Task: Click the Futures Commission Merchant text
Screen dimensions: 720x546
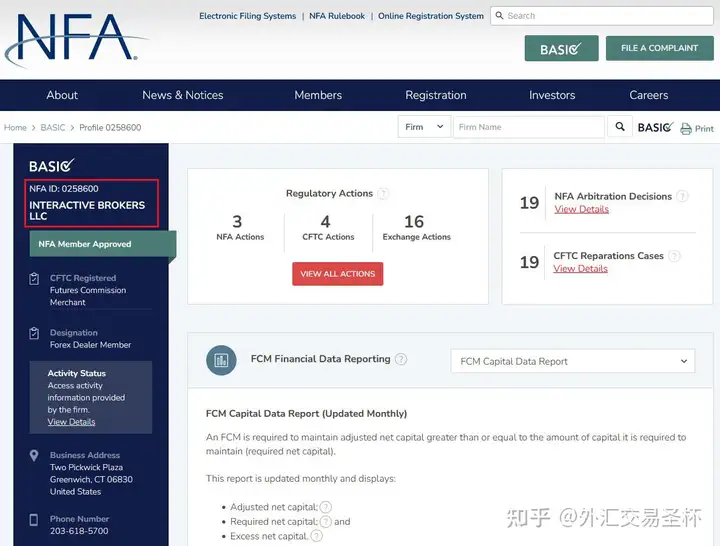Action: (88, 296)
